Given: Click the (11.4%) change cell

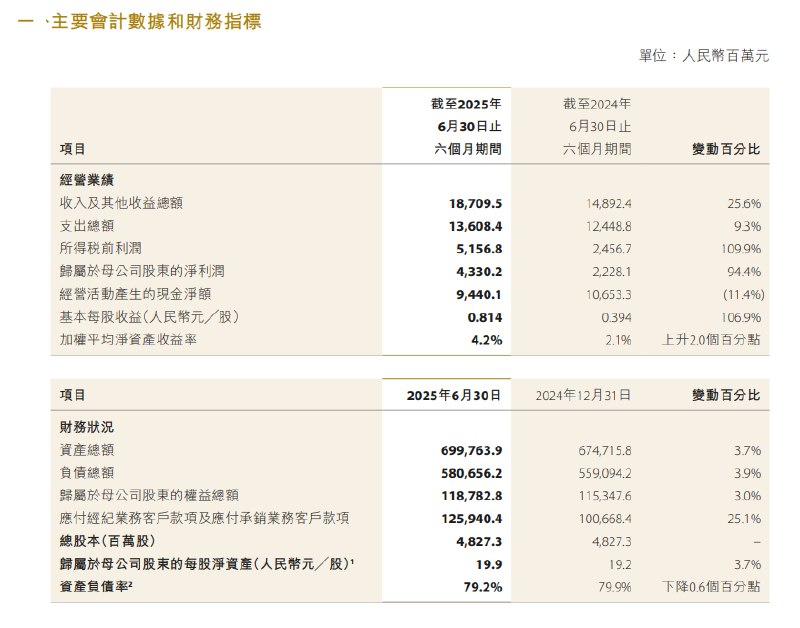Looking at the screenshot, I should tap(744, 294).
